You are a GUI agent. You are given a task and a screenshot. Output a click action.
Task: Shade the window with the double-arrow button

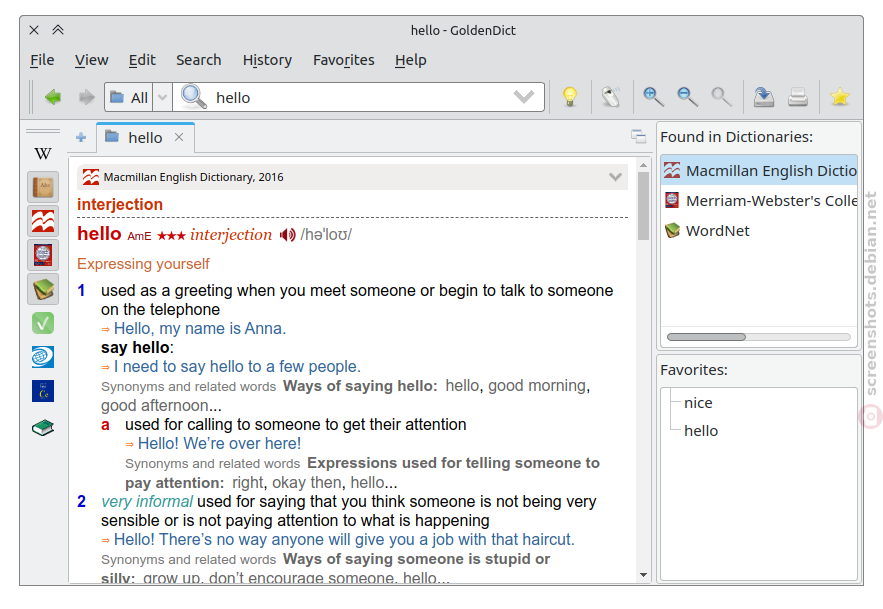pyautogui.click(x=58, y=30)
